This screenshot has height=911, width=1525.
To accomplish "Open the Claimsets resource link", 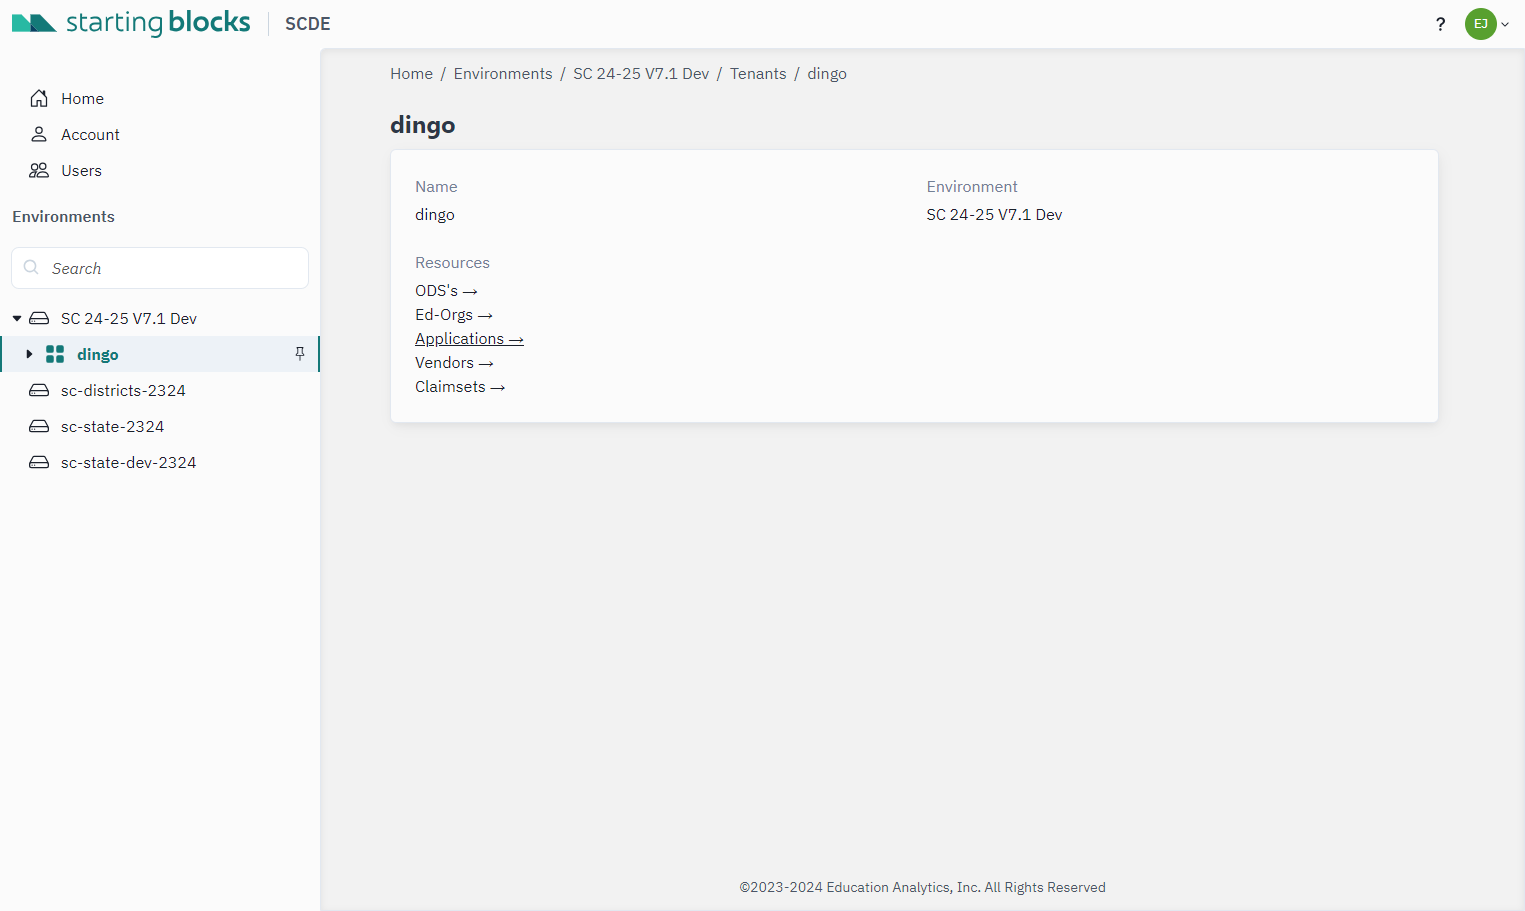I will tap(460, 386).
